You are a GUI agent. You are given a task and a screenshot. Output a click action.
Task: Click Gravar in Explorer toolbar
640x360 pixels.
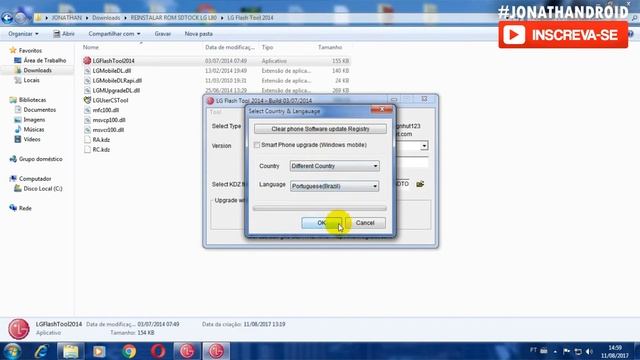coord(162,34)
